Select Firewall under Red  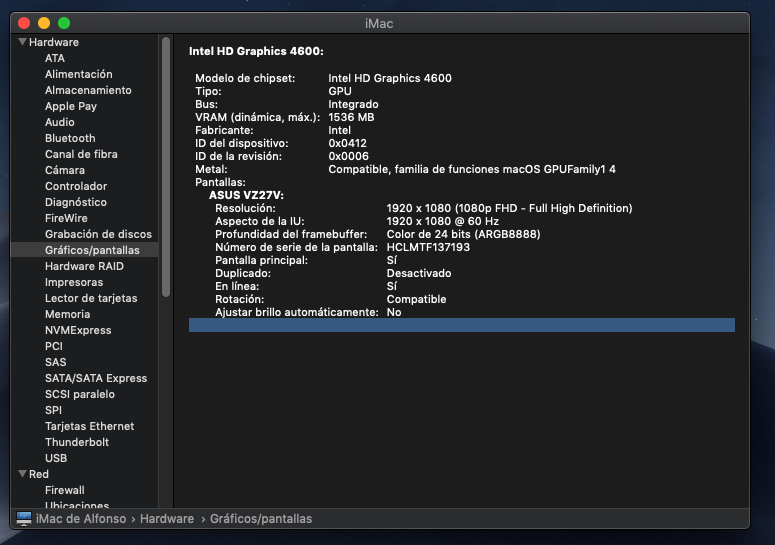(65, 490)
